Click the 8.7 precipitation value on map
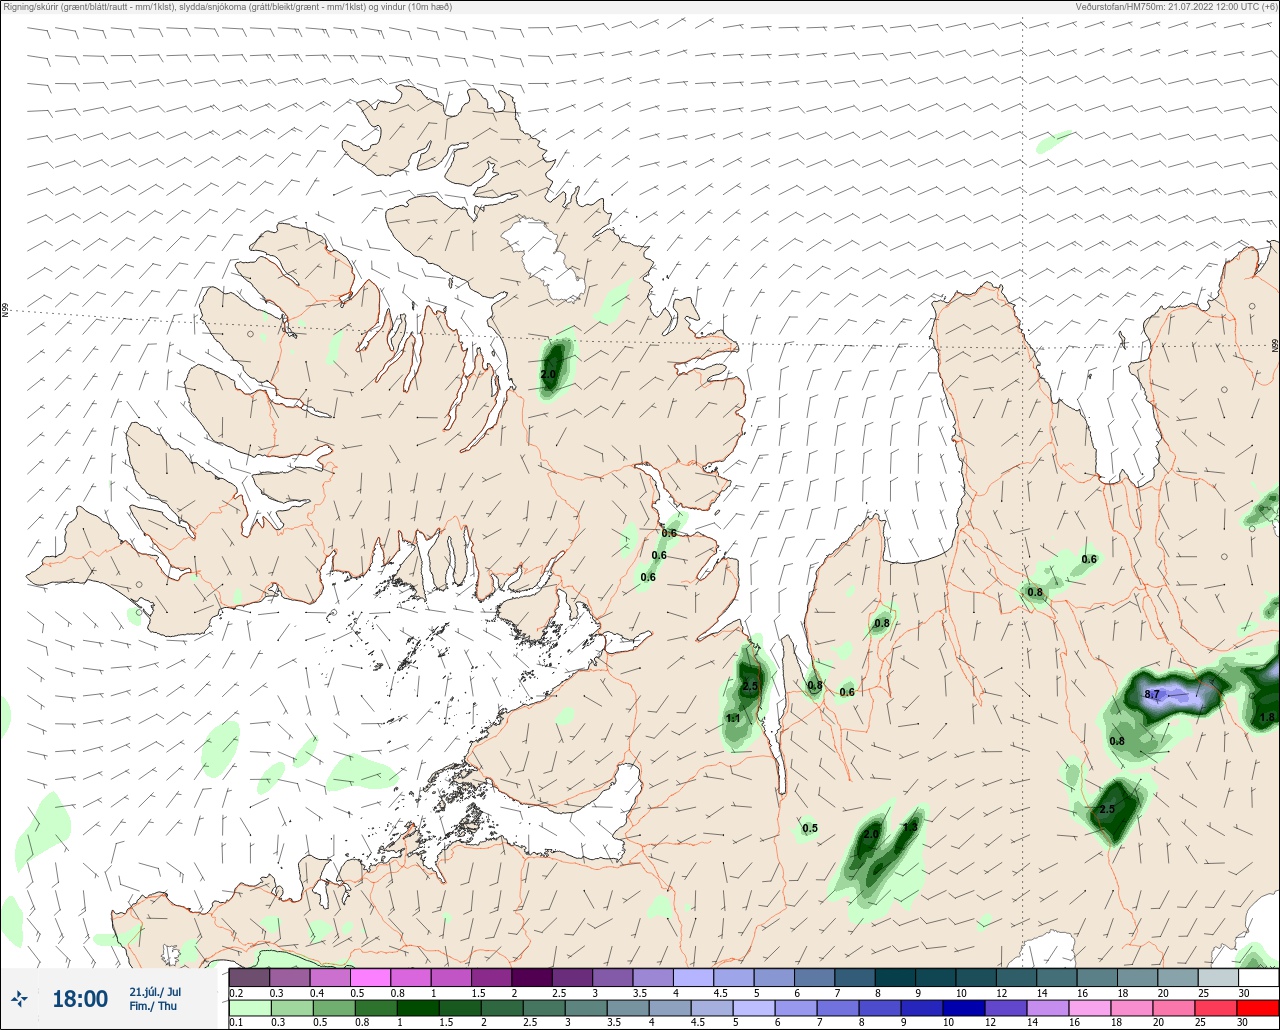 [x=1152, y=695]
